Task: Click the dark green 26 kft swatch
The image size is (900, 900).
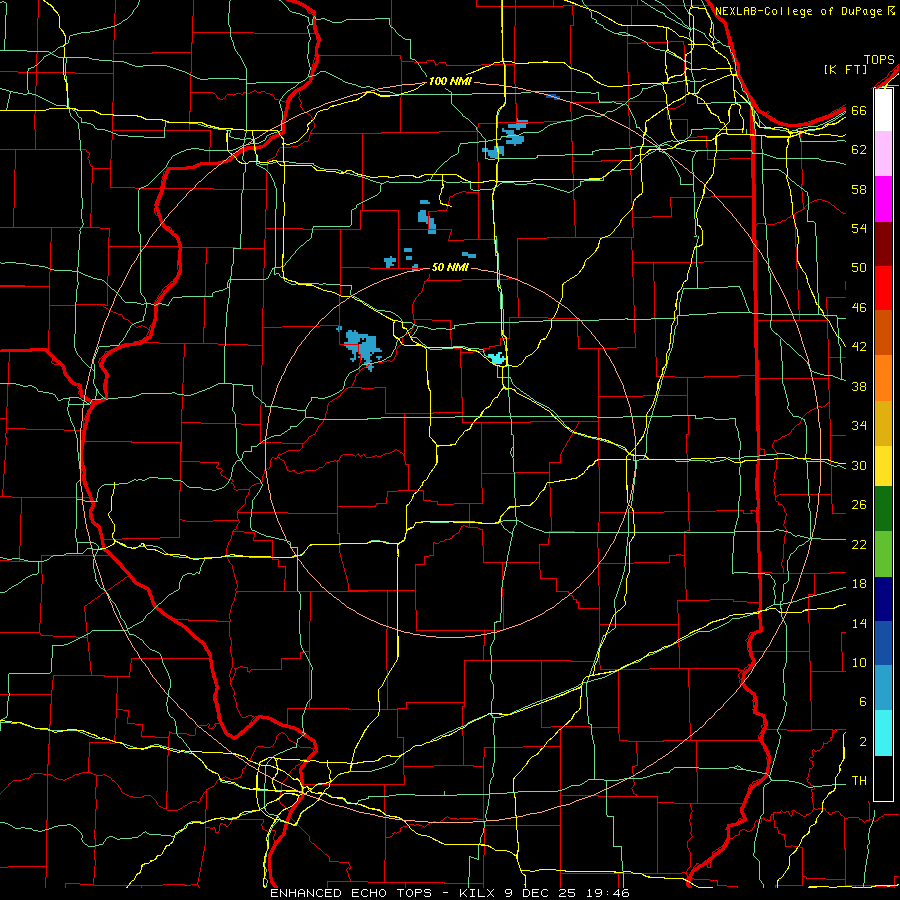Action: coord(883,509)
